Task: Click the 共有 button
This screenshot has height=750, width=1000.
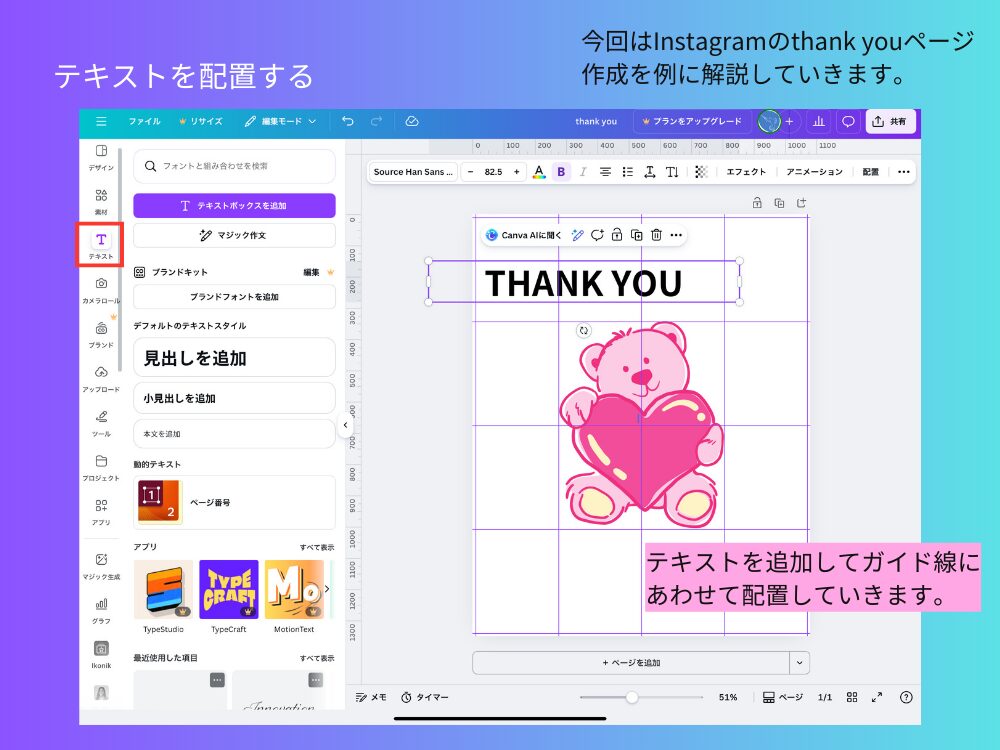Action: pyautogui.click(x=889, y=121)
